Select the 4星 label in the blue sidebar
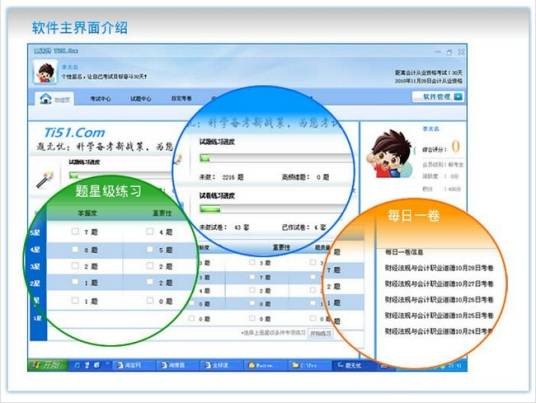 35,250
